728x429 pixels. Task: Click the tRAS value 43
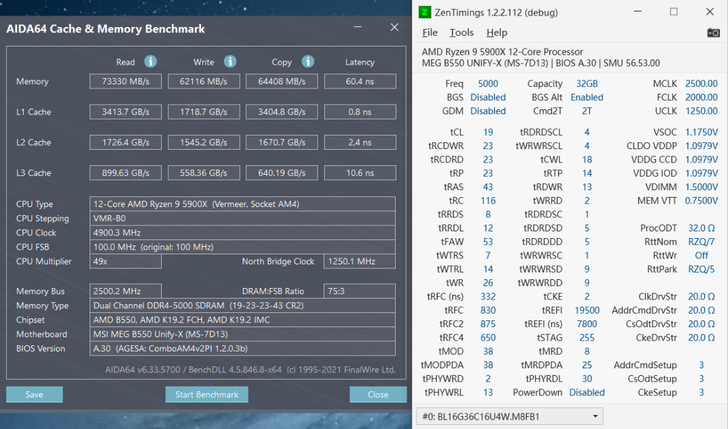(x=488, y=187)
